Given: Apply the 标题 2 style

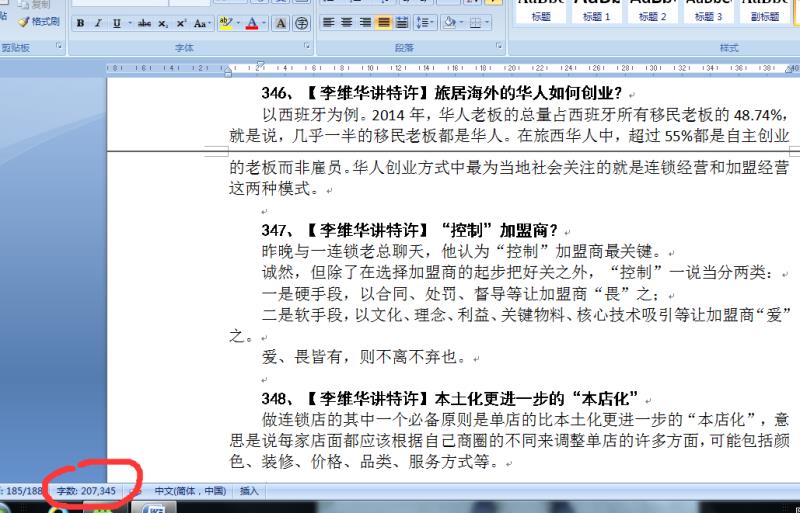Looking at the screenshot, I should tap(653, 11).
